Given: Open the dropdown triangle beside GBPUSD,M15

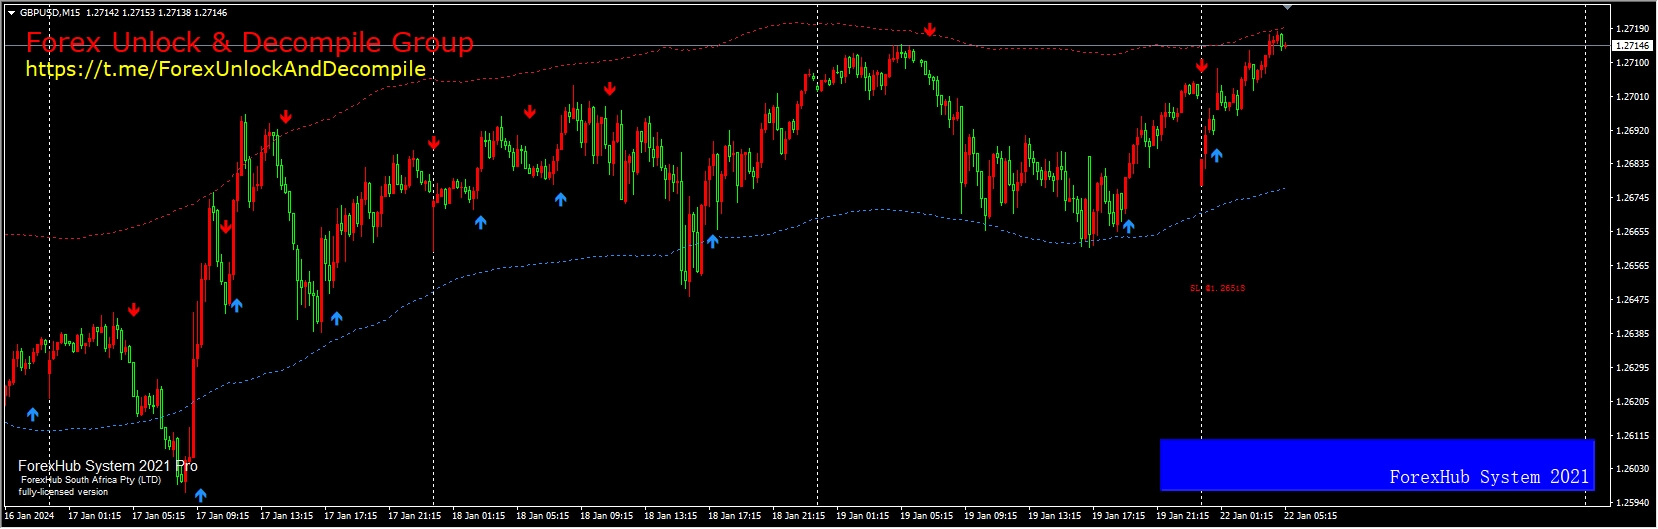Looking at the screenshot, I should tap(11, 13).
